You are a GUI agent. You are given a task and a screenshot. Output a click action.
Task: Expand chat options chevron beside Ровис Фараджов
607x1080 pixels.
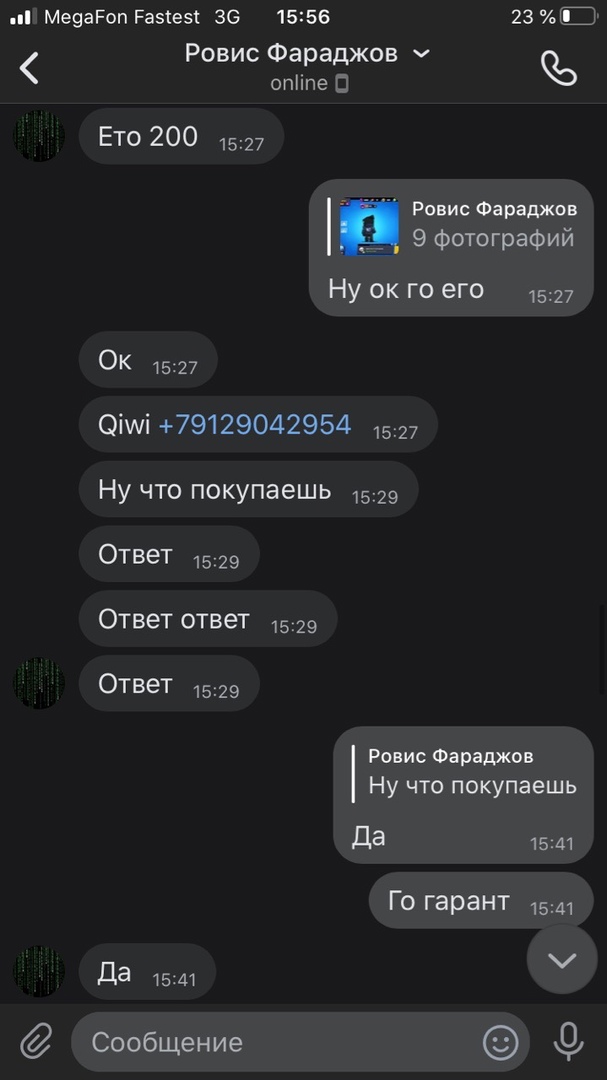pos(421,54)
